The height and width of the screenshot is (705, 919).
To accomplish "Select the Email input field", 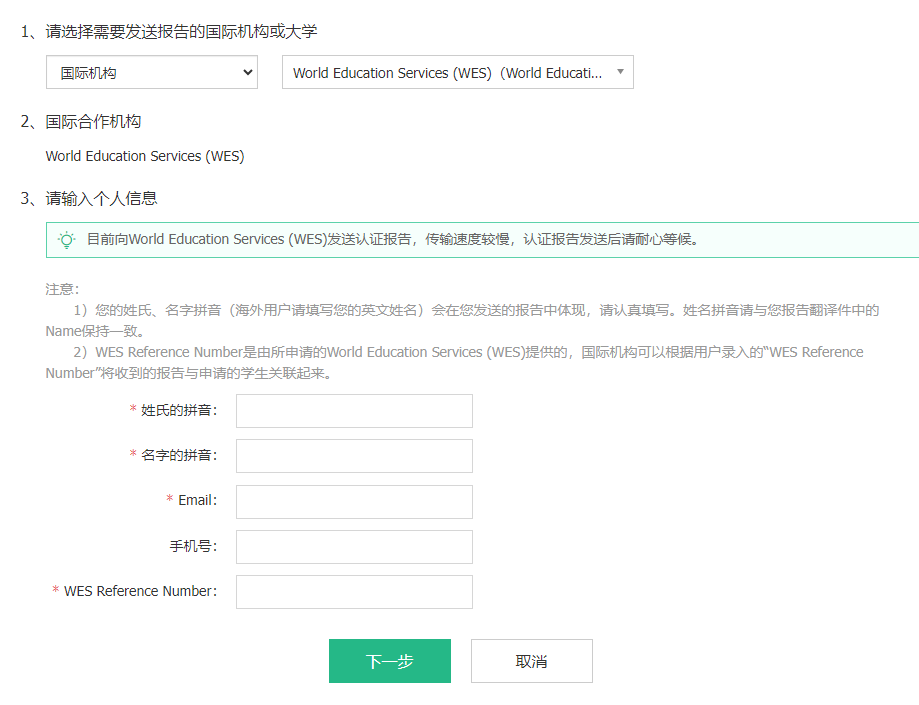I will (354, 501).
